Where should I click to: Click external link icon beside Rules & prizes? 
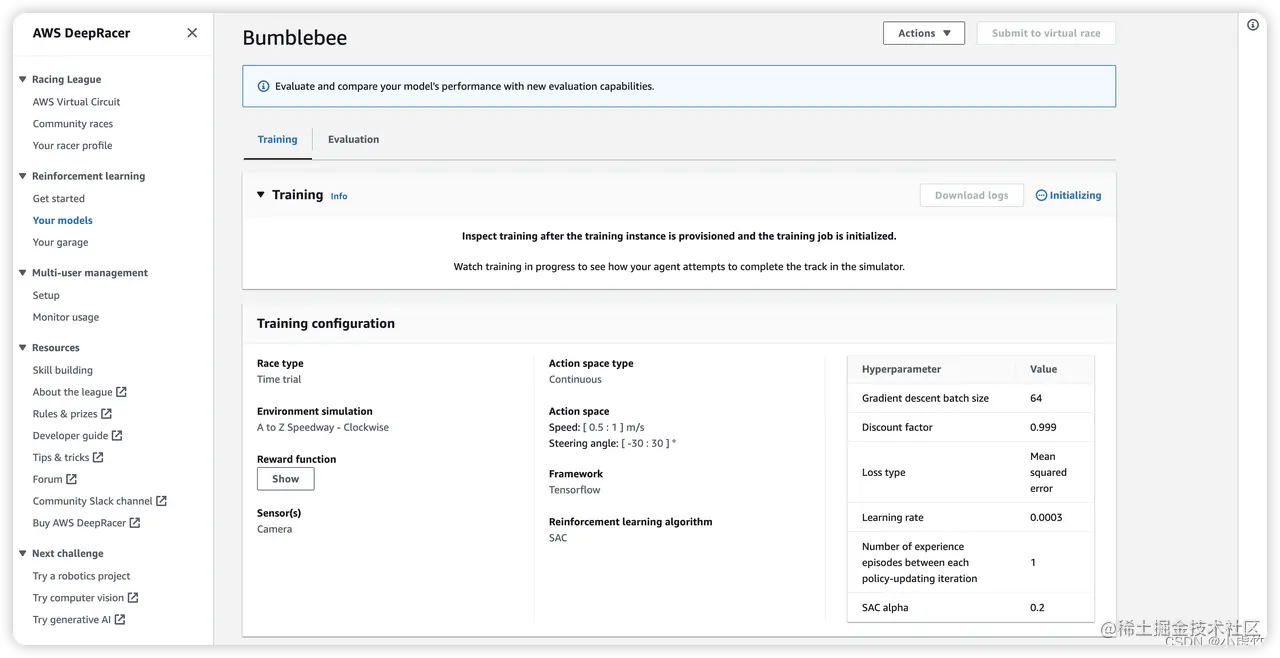click(x=106, y=414)
